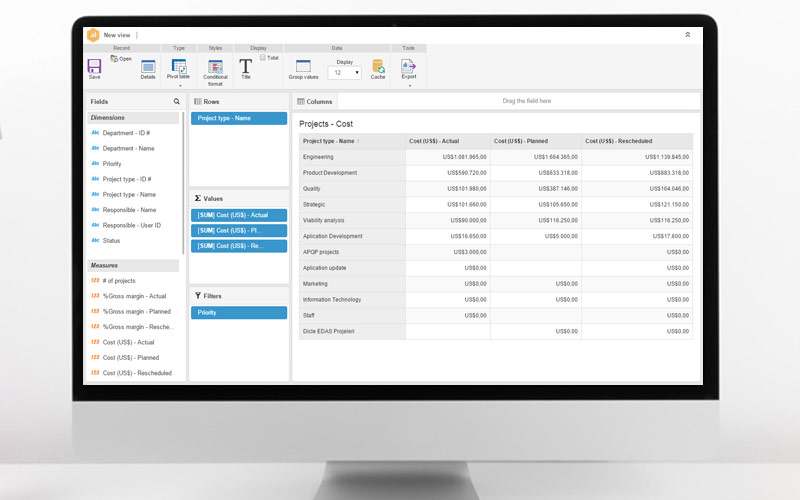Click the Project type - Name row chip
This screenshot has height=500, width=800.
click(x=239, y=118)
